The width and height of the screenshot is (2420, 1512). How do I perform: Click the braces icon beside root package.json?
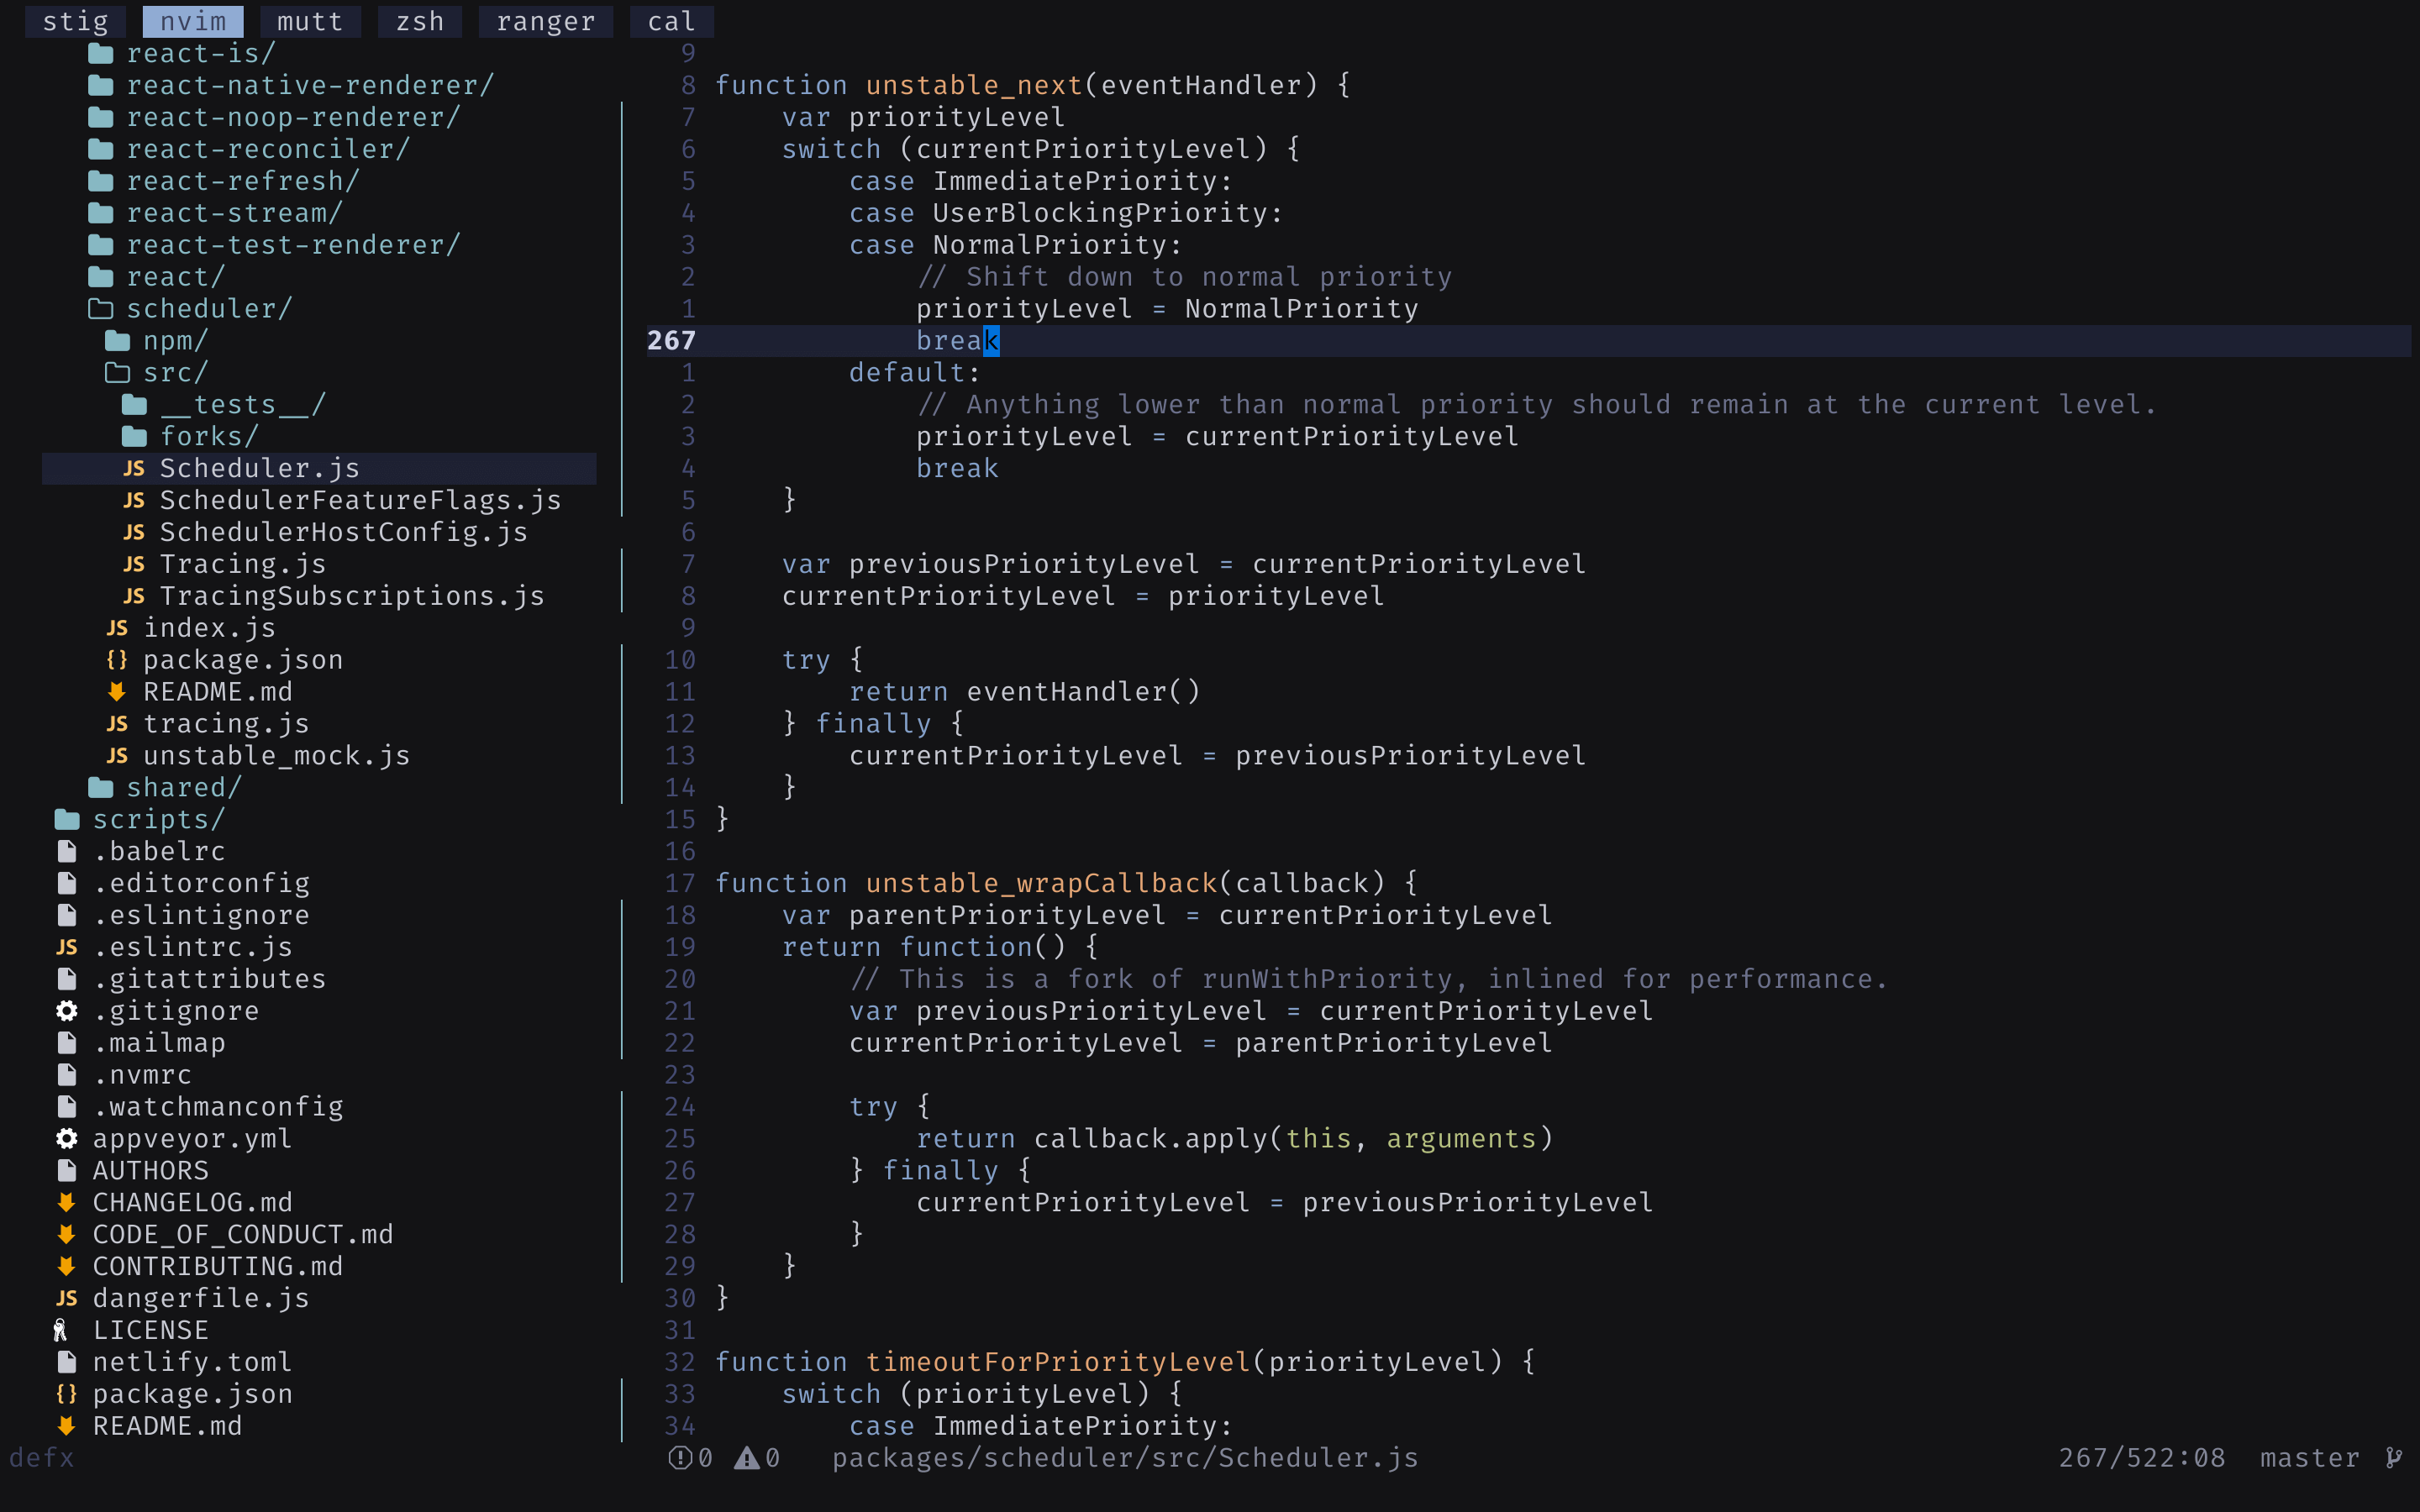tap(67, 1394)
